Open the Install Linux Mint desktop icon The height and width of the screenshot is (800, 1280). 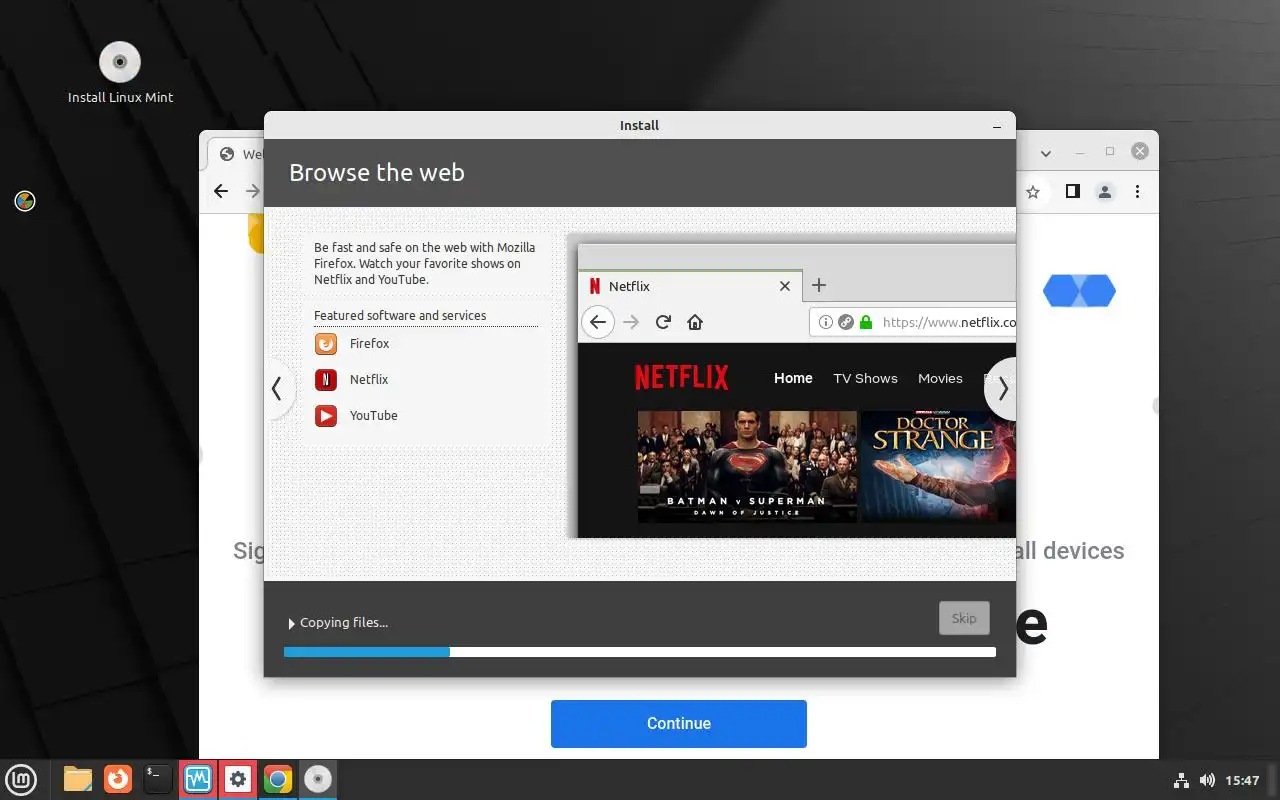120,73
